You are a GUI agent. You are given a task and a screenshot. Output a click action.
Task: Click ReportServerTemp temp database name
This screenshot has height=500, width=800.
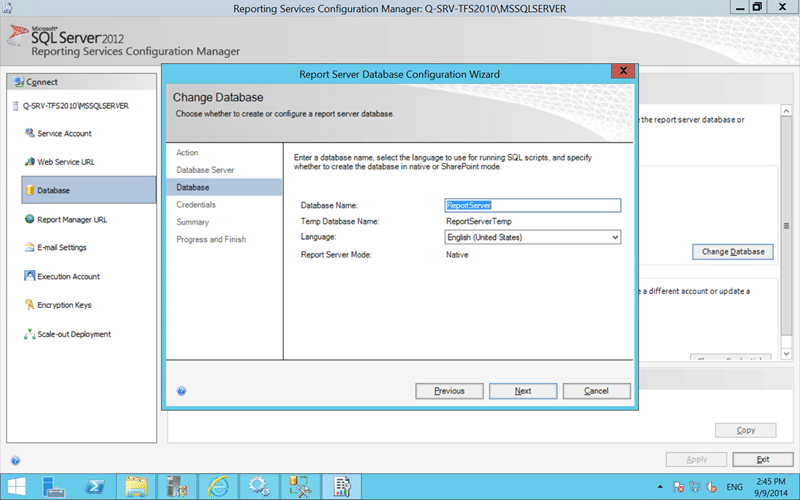pyautogui.click(x=479, y=221)
